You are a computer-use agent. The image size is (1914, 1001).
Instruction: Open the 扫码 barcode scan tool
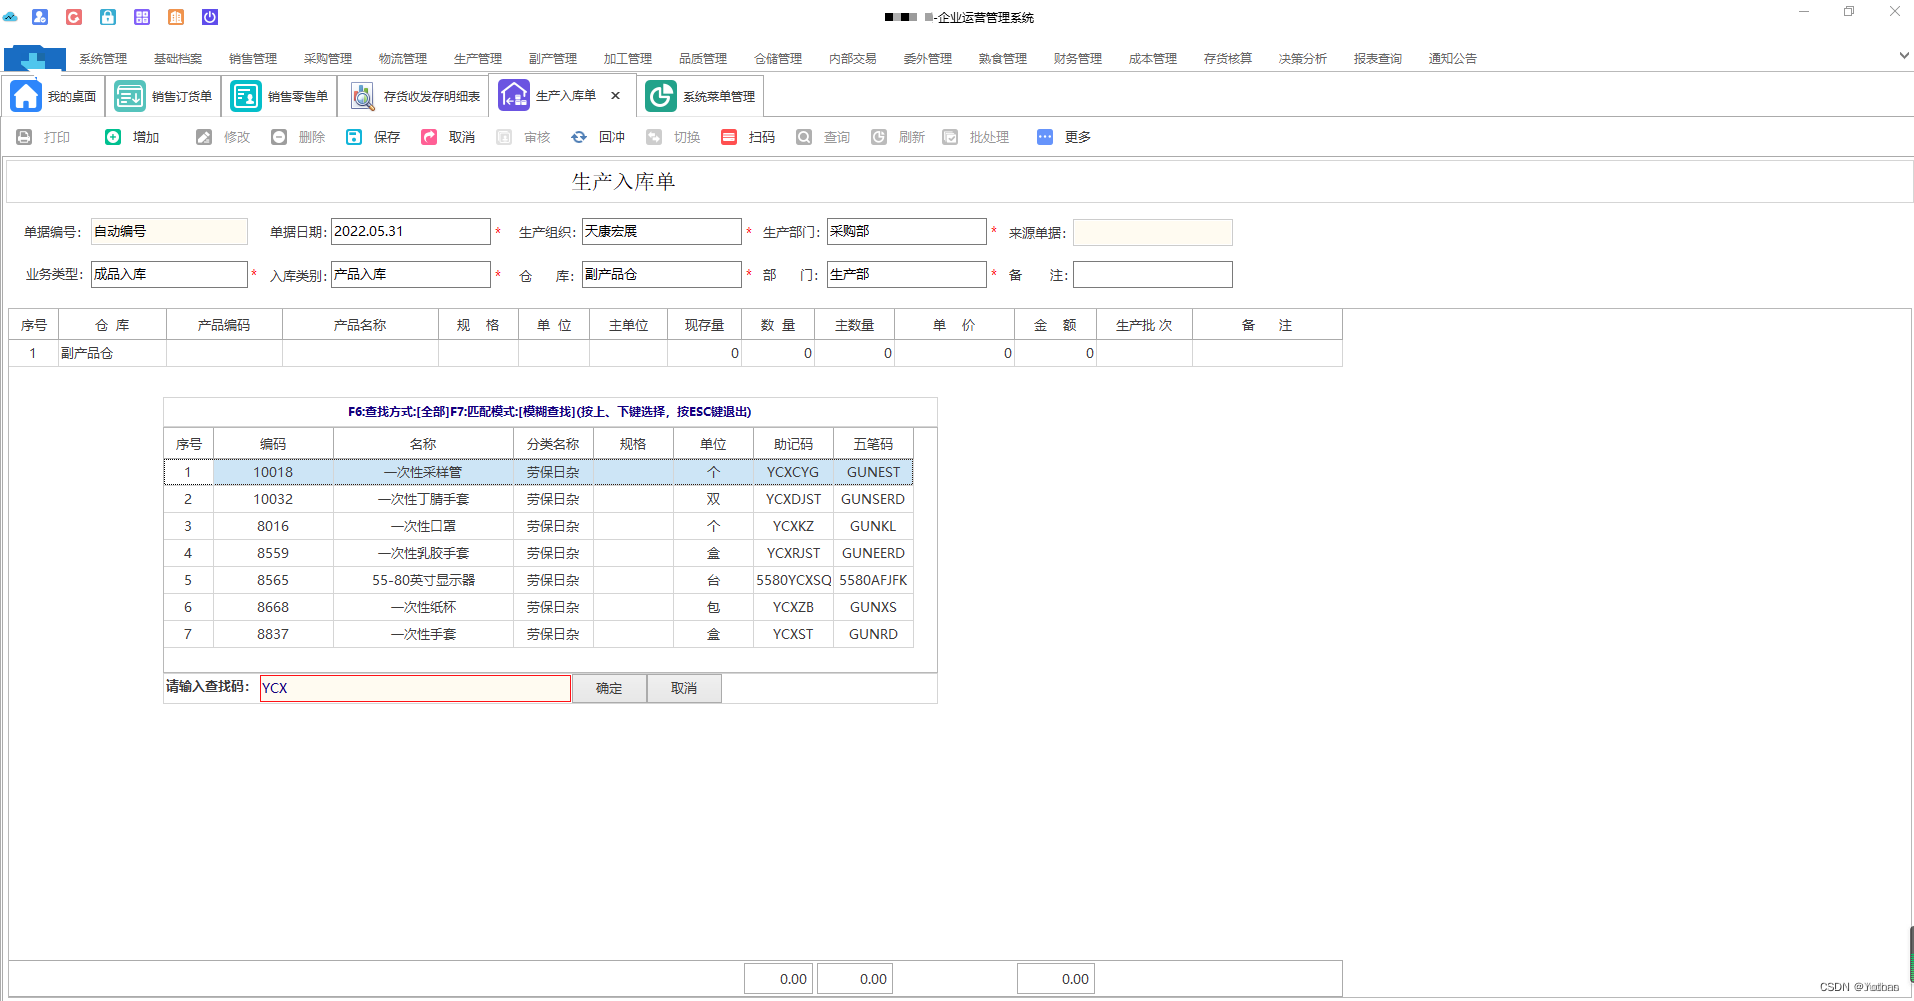click(x=747, y=137)
